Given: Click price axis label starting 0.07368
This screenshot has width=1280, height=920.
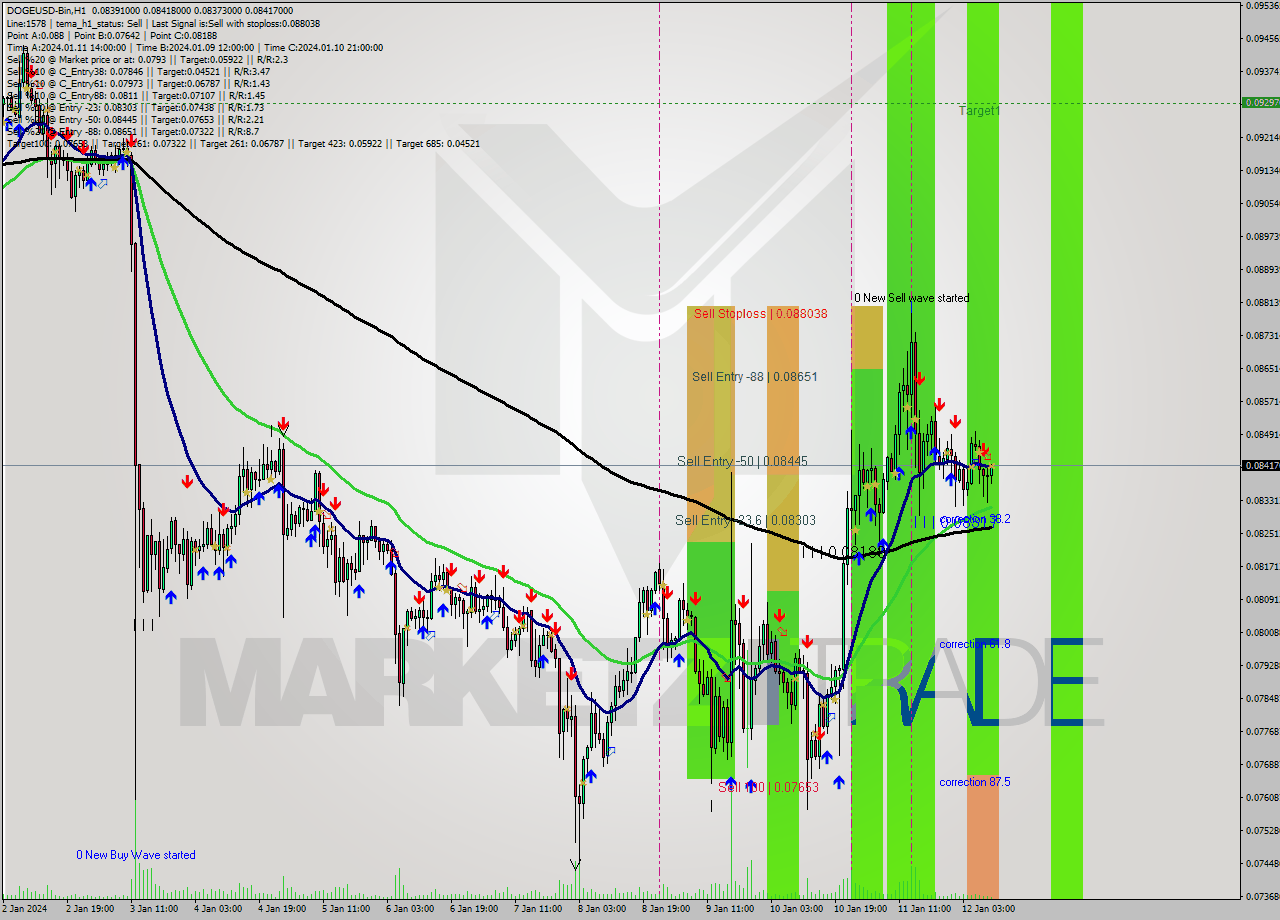Looking at the screenshot, I should [x=1262, y=897].
